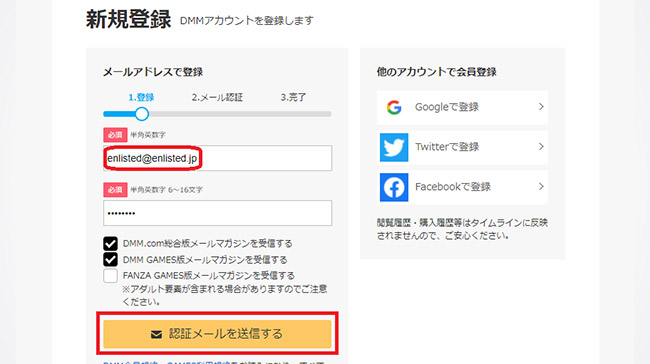Uncheck the DMM GAMES版 mail magazine checkbox
Image resolution: width=650 pixels, height=364 pixels.
point(110,260)
